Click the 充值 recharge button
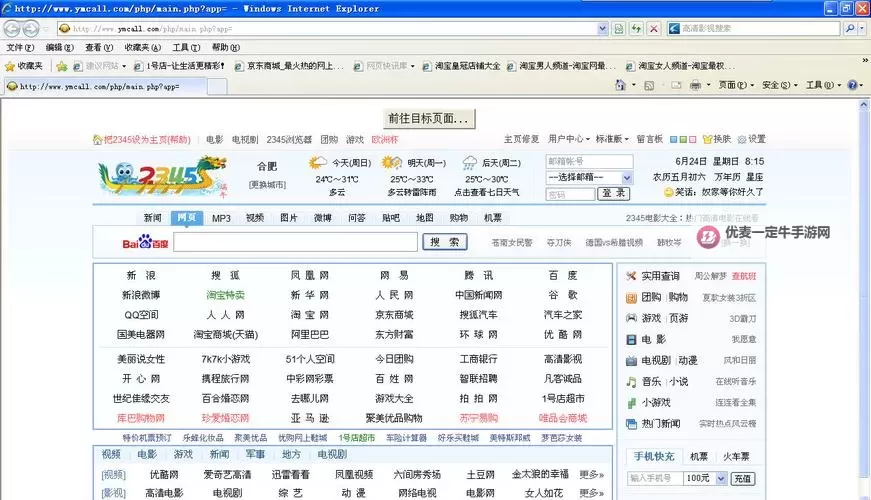Screen dimensions: 871x500 743,478
